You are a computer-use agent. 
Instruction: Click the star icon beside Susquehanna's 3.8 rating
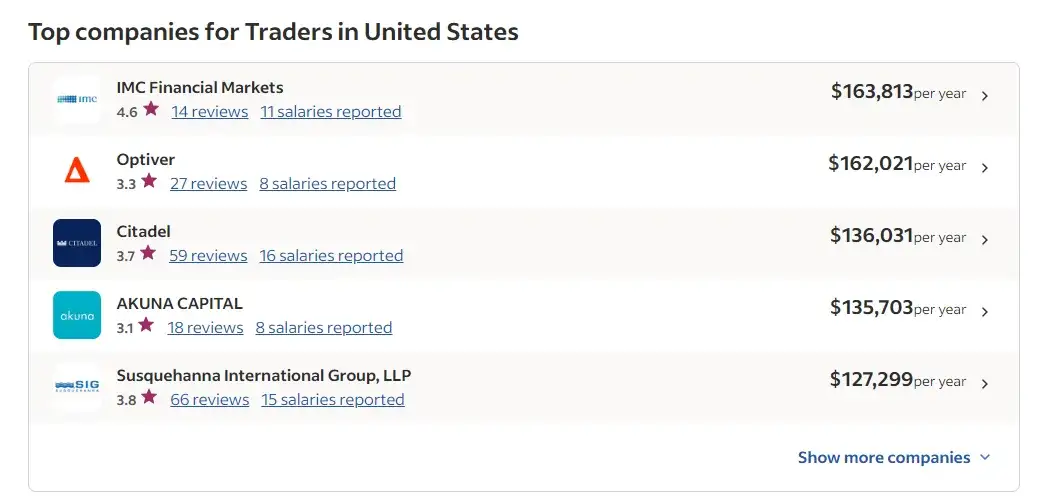tap(149, 398)
